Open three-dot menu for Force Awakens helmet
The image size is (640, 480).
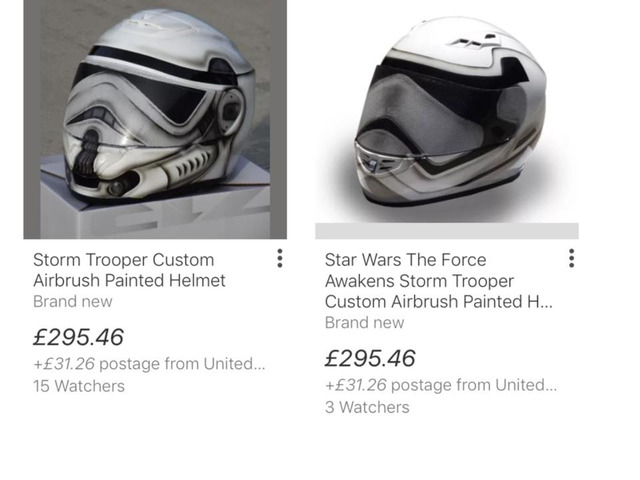(571, 259)
